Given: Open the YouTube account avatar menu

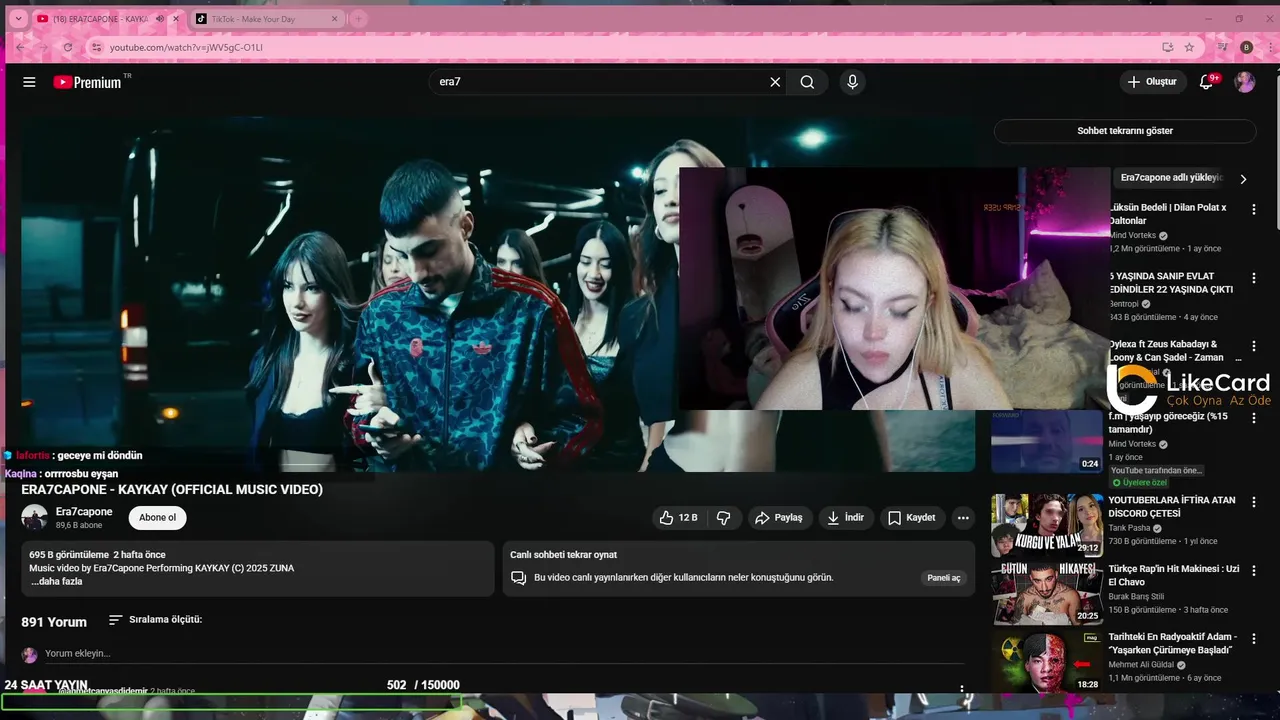Looking at the screenshot, I should [1244, 82].
